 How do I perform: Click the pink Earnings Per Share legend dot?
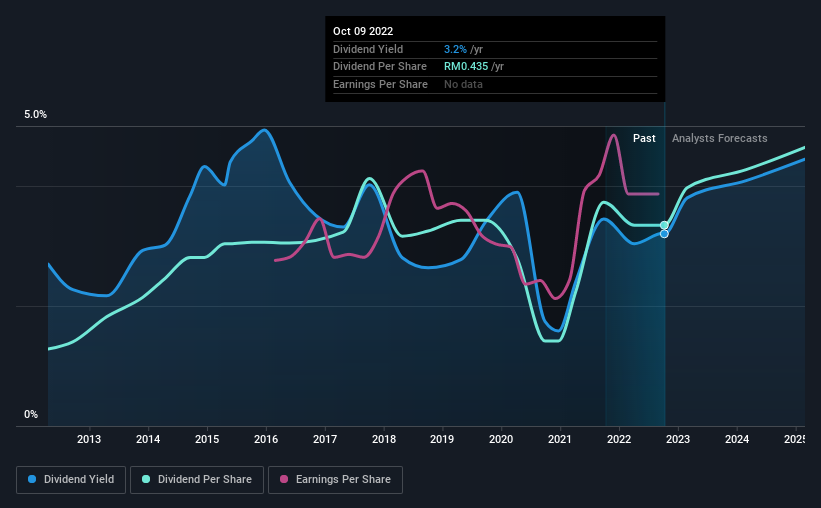[284, 479]
